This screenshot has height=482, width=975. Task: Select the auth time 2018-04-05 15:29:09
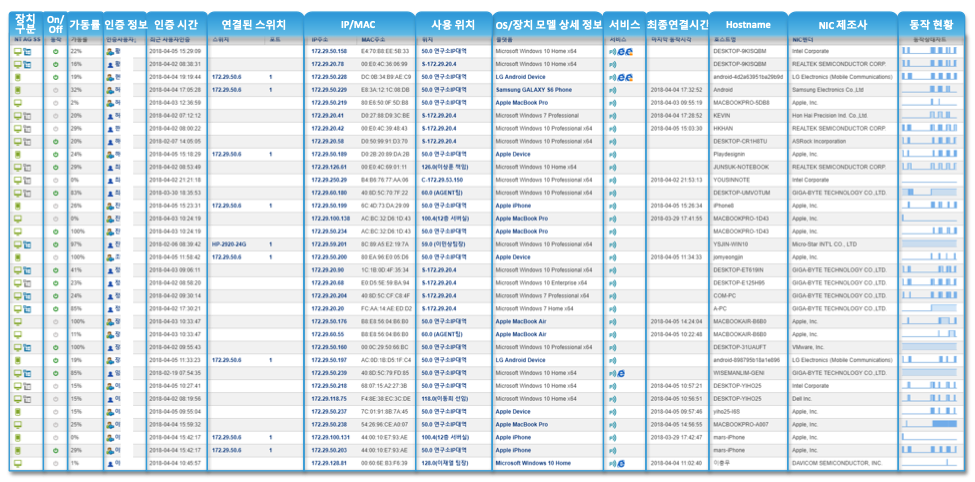[x=175, y=52]
